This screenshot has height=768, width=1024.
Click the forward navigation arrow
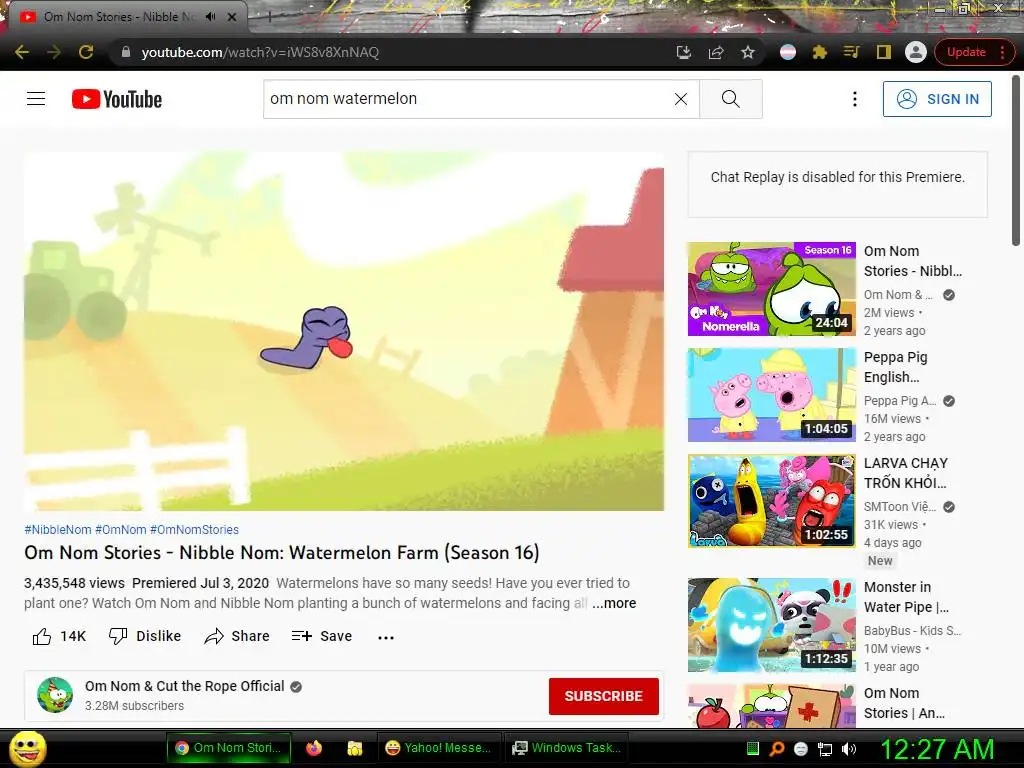click(x=54, y=52)
